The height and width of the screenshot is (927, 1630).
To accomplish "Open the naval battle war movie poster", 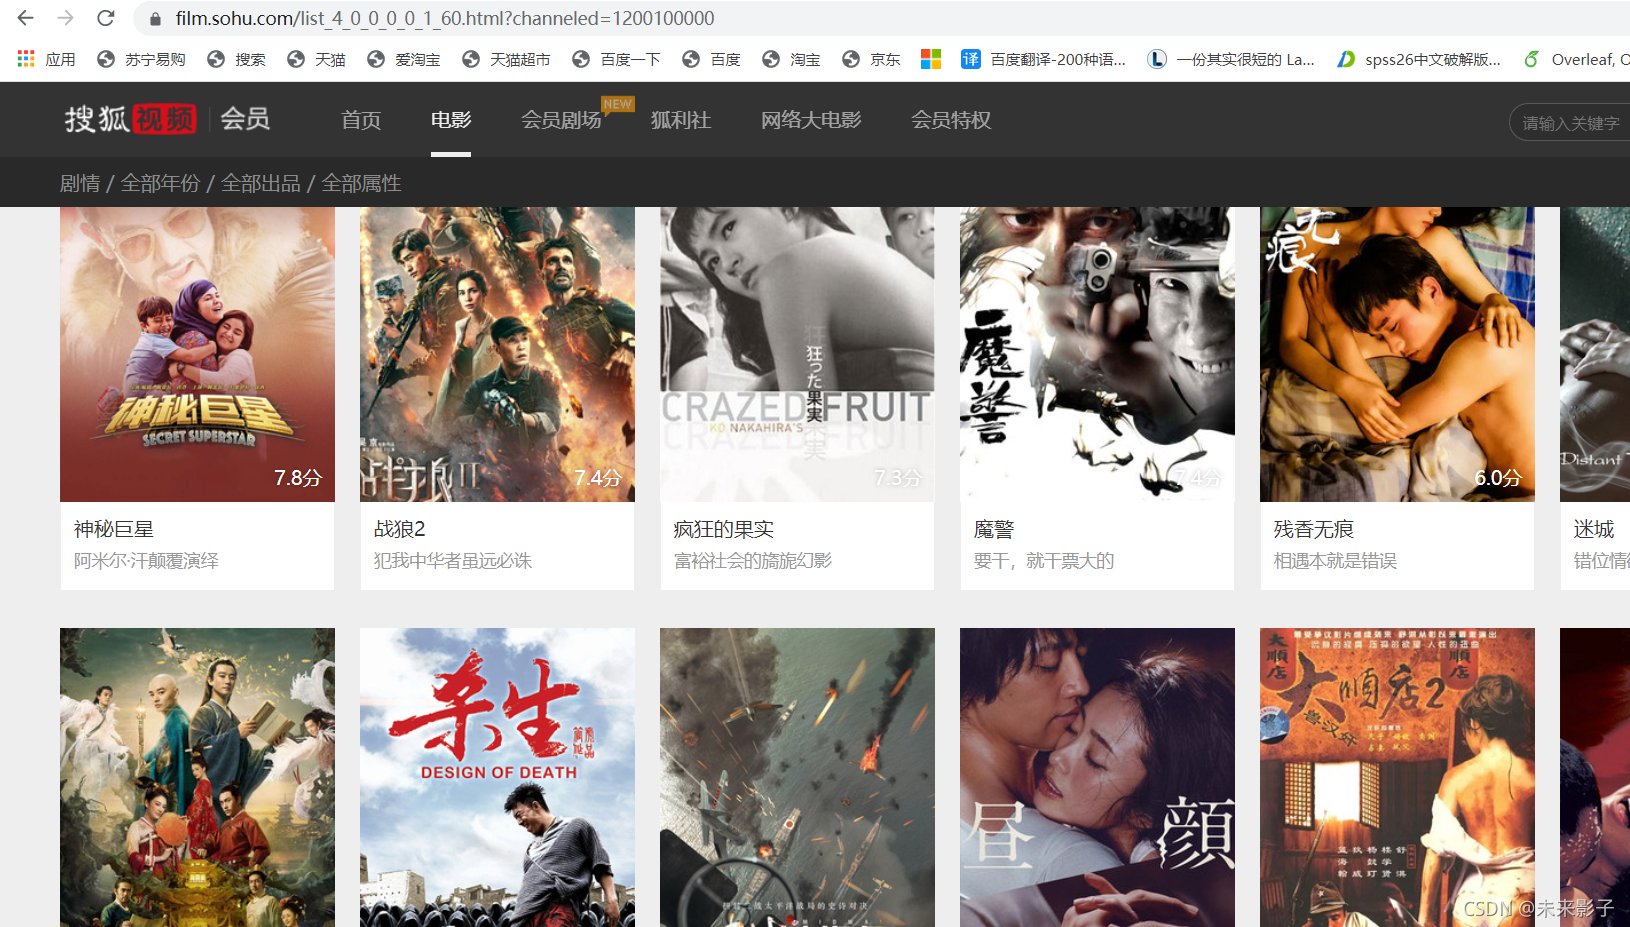I will coord(797,777).
